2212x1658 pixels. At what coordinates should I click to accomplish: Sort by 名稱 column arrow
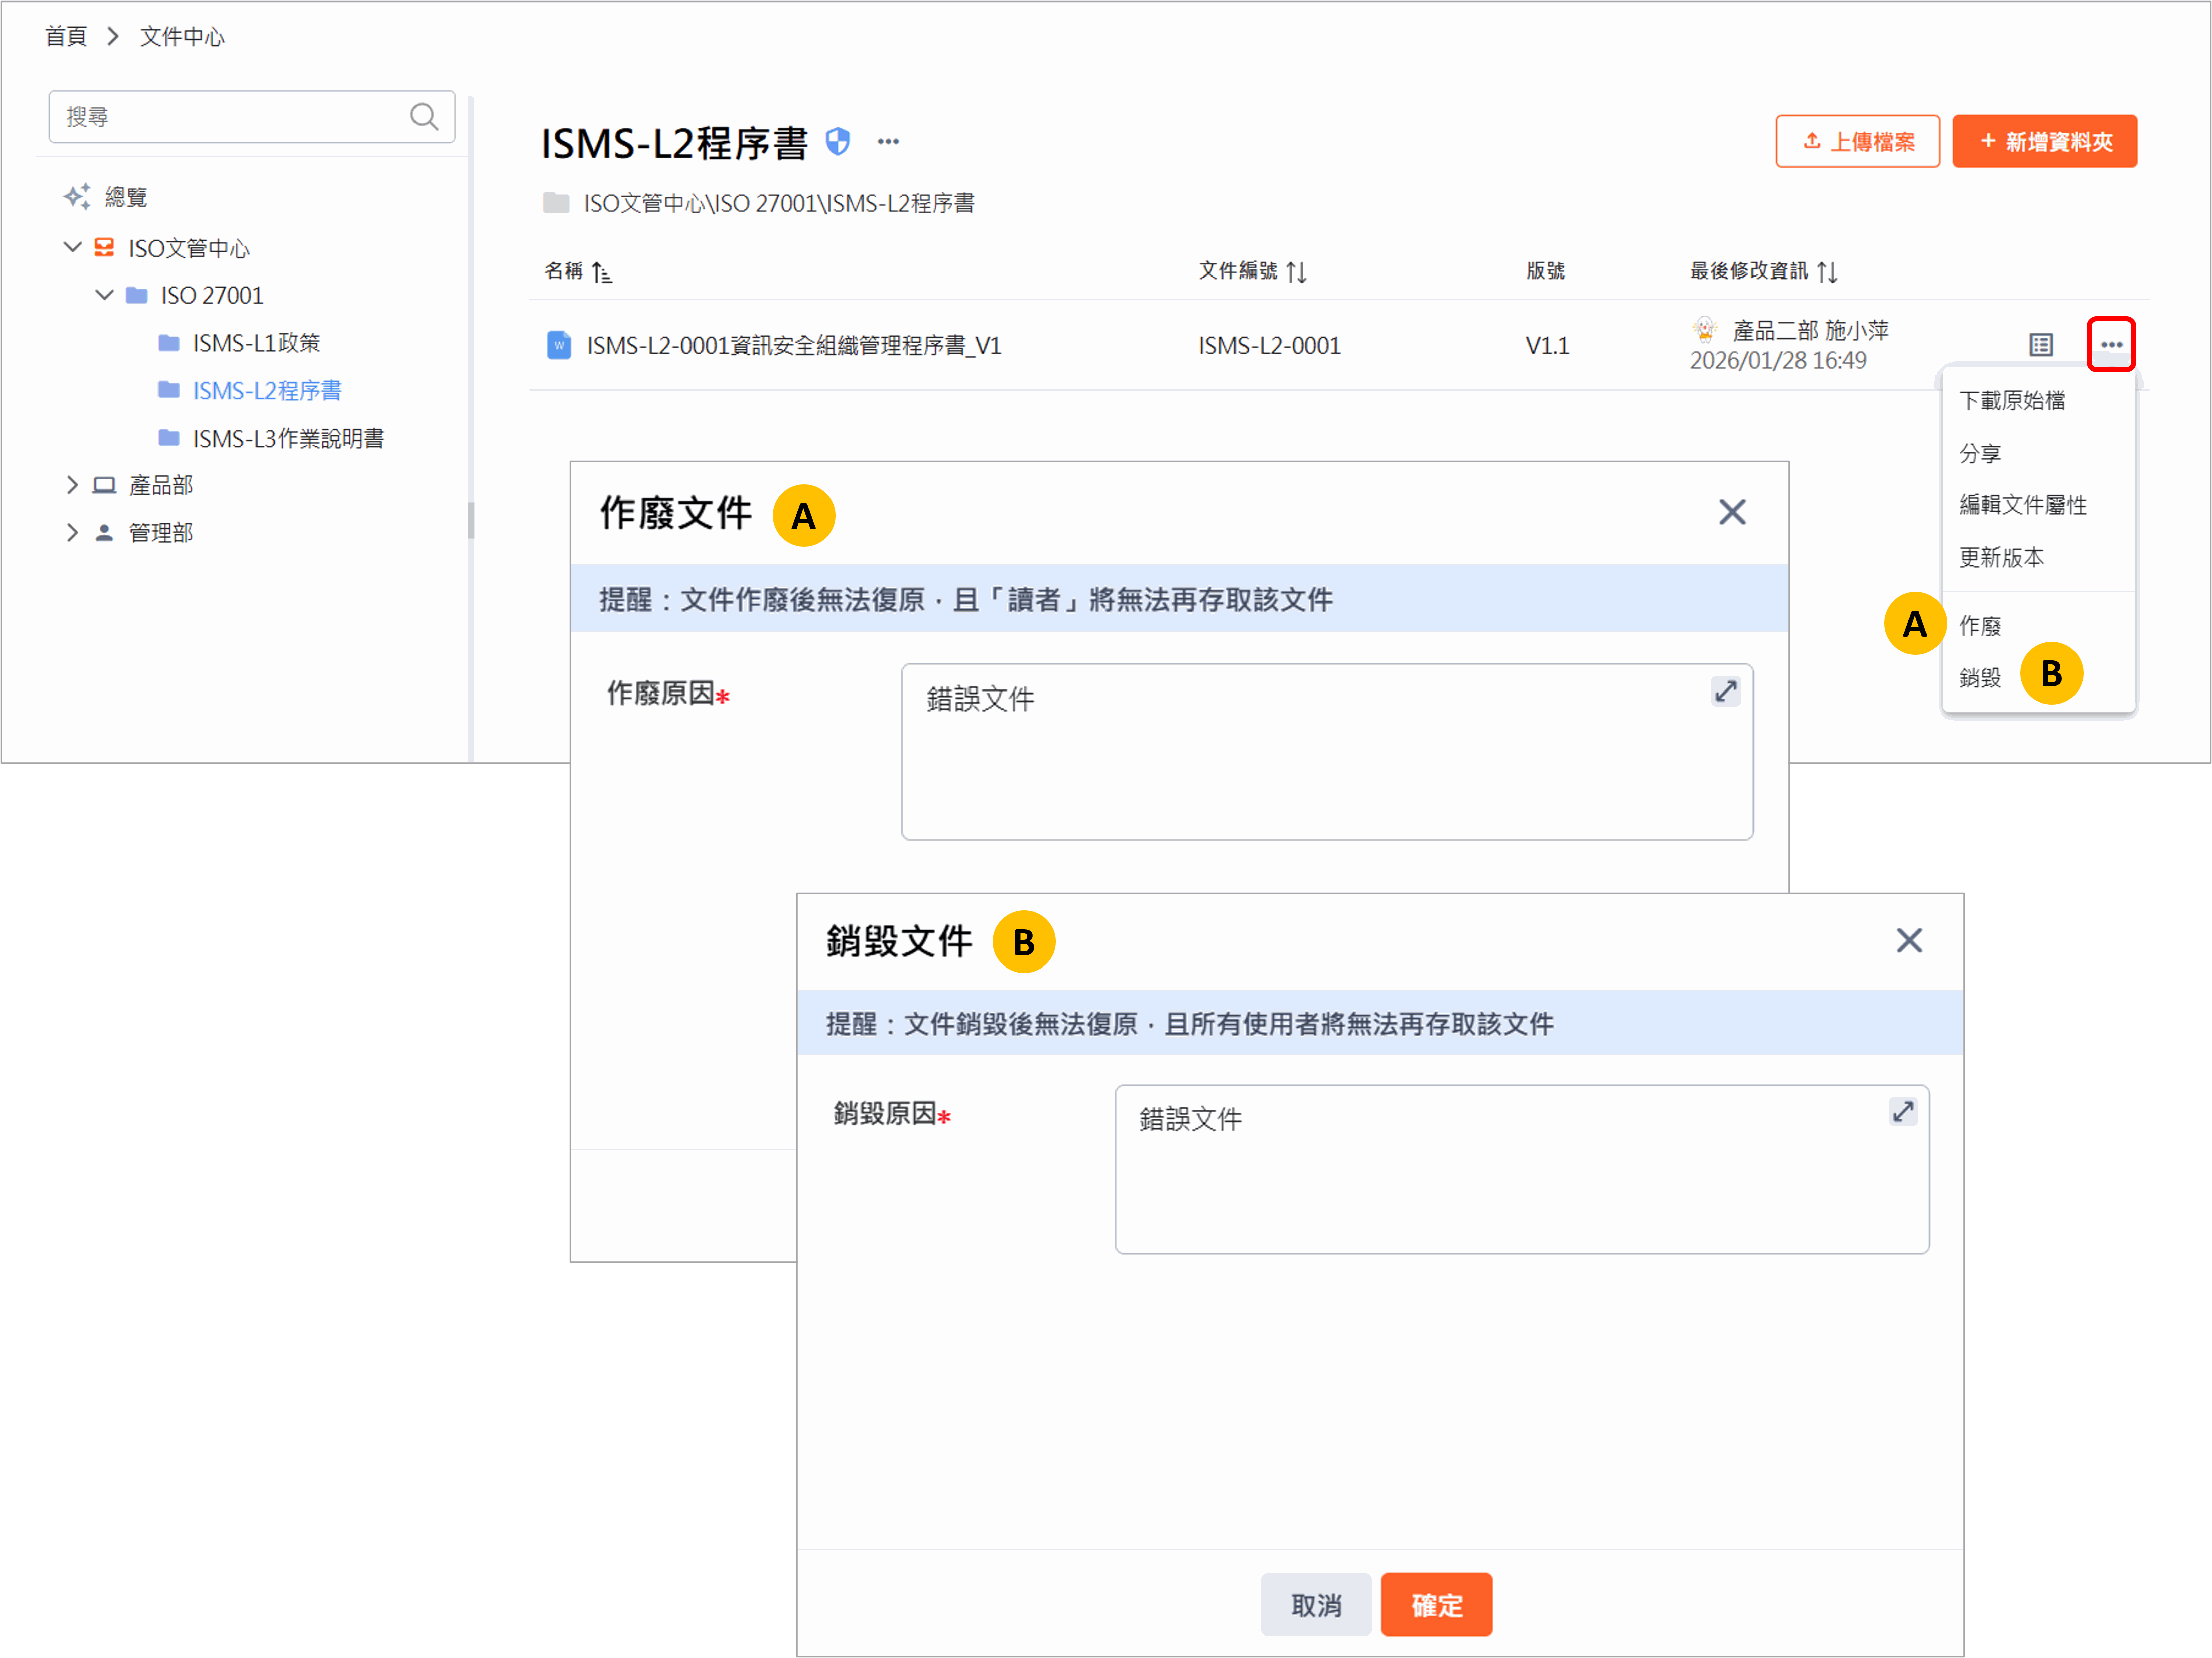click(601, 272)
